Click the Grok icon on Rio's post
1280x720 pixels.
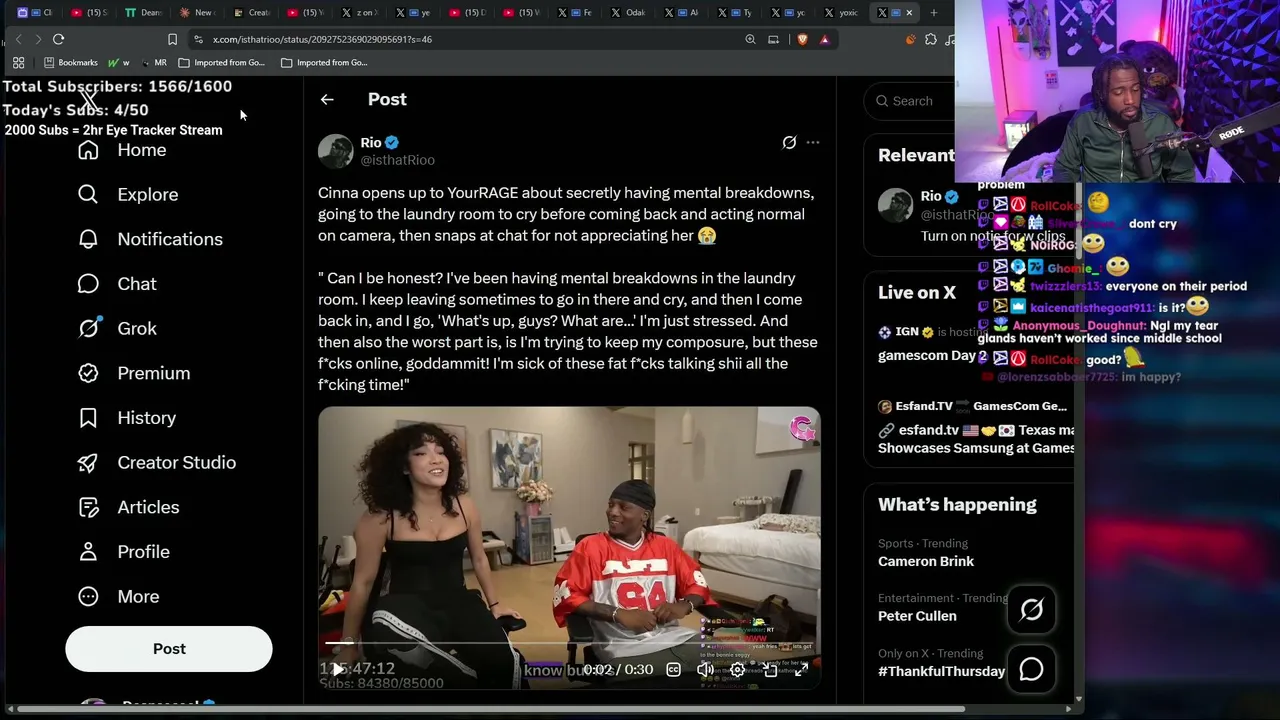coord(789,143)
